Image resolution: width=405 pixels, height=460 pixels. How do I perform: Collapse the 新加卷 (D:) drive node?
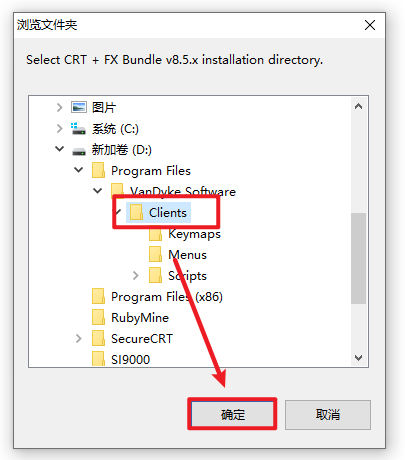point(60,149)
